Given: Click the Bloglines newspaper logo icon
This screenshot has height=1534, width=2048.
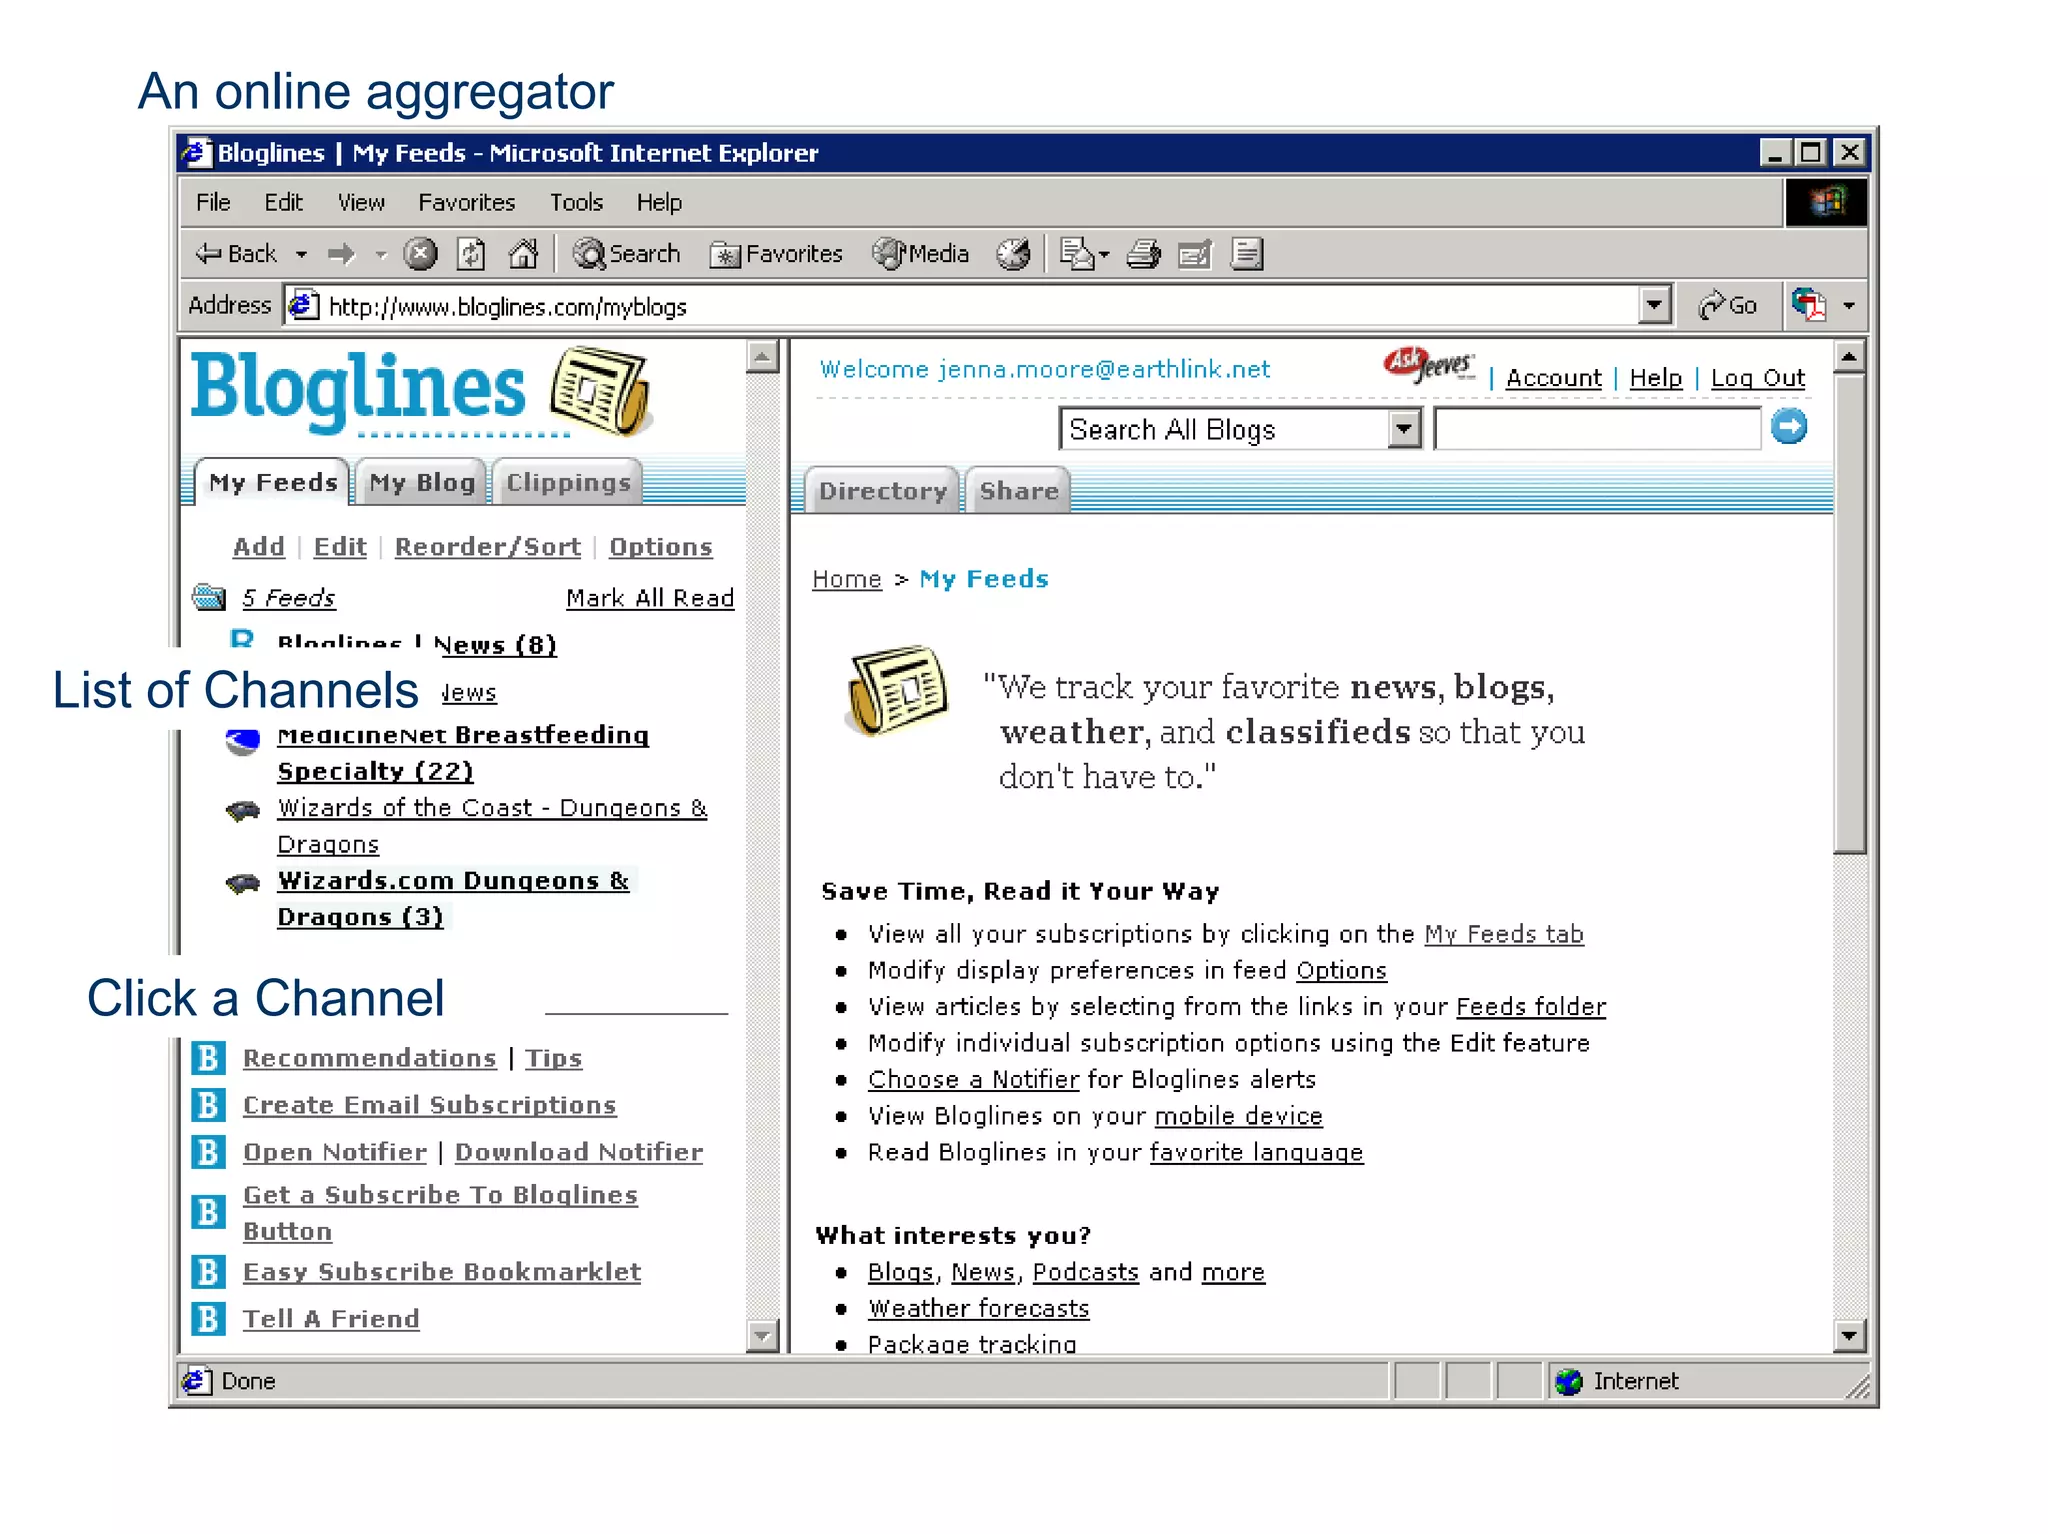Looking at the screenshot, I should pos(600,391).
